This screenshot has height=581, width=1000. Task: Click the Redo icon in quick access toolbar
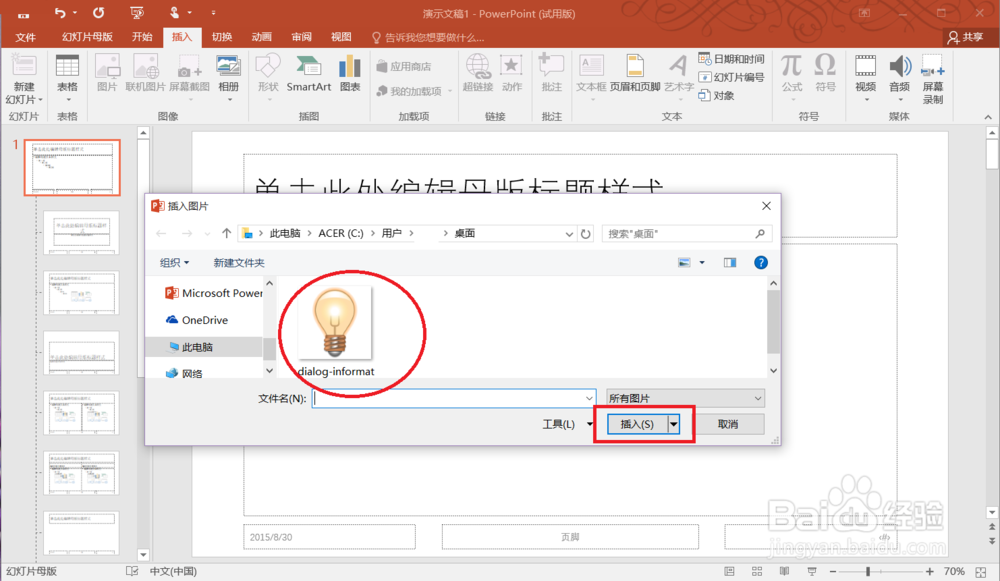click(98, 13)
